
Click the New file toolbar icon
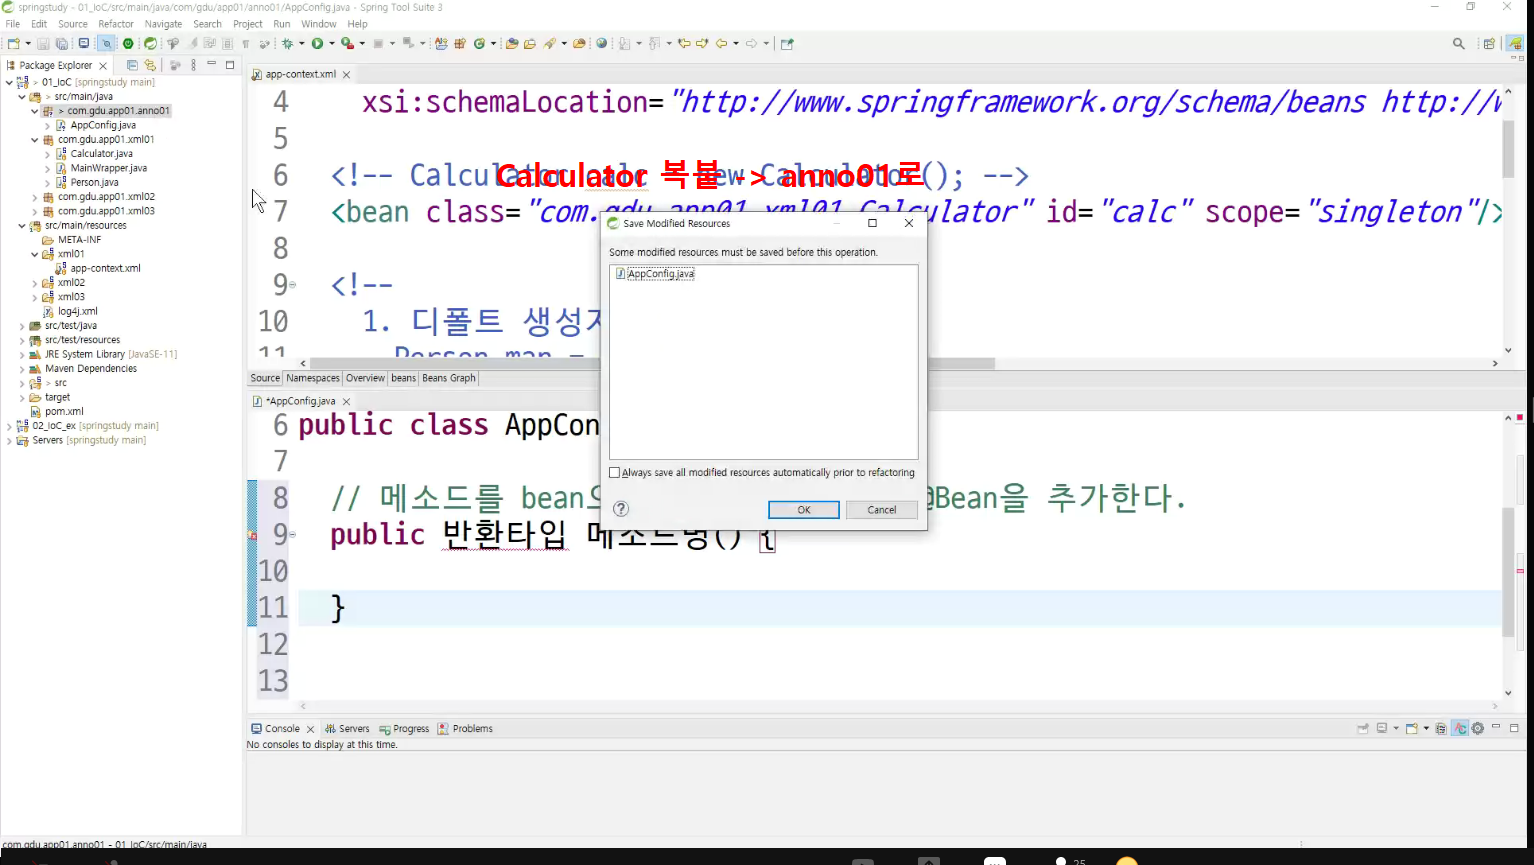tap(13, 44)
